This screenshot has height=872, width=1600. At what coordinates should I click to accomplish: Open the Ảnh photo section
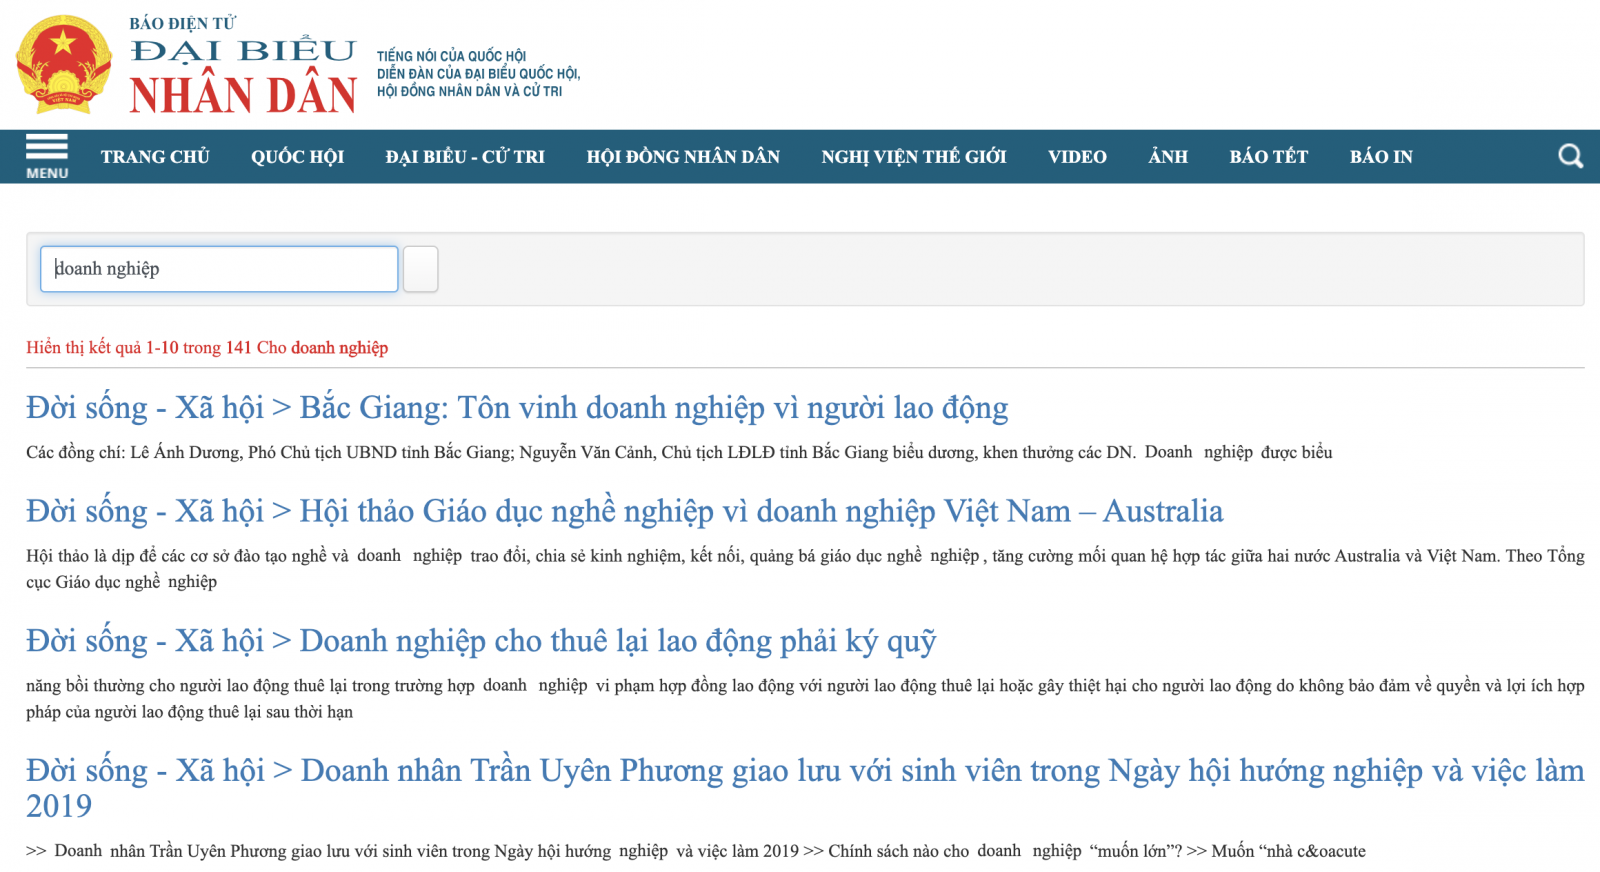(1168, 157)
